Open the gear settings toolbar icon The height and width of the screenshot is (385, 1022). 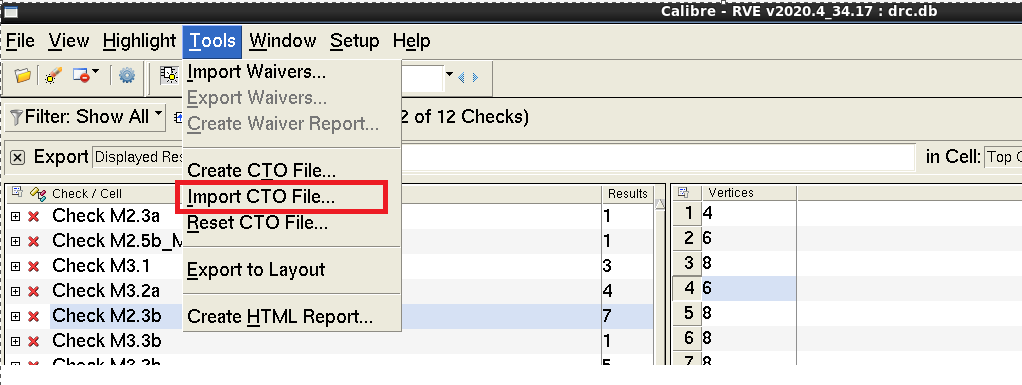click(x=126, y=76)
